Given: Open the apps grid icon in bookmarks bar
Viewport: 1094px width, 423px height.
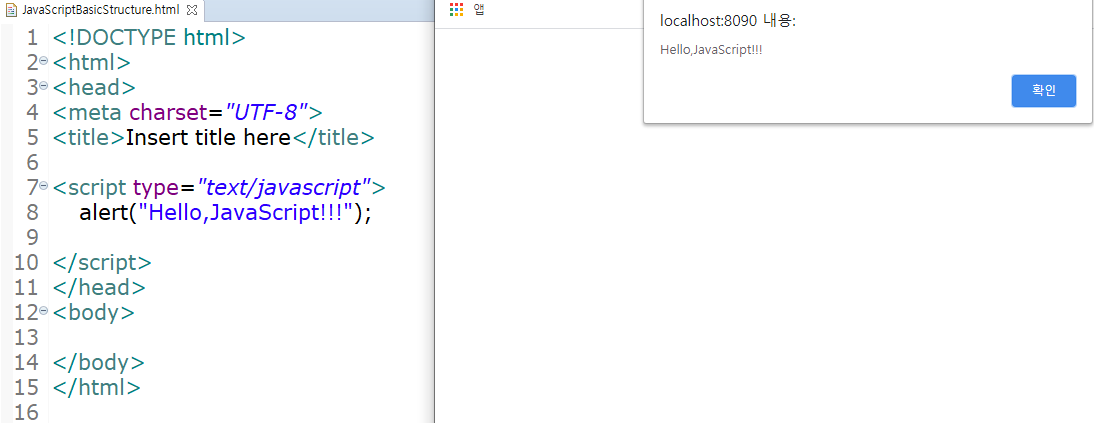Looking at the screenshot, I should tap(456, 10).
